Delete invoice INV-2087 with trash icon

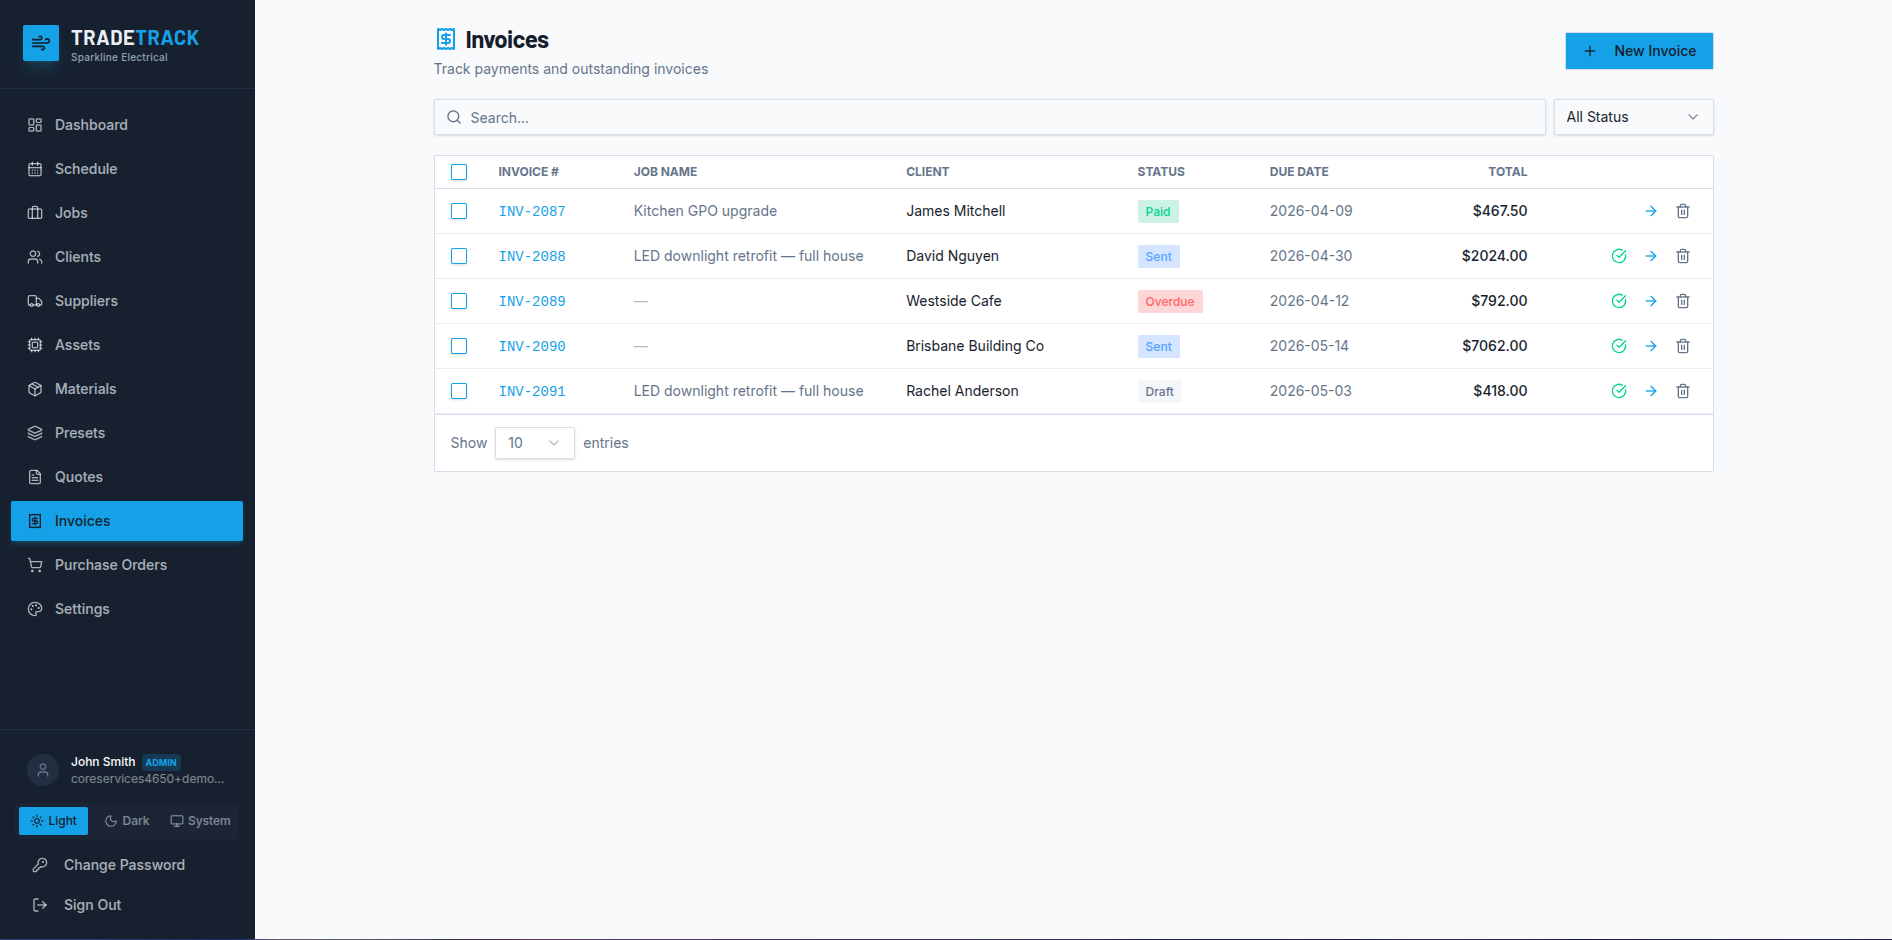tap(1683, 211)
